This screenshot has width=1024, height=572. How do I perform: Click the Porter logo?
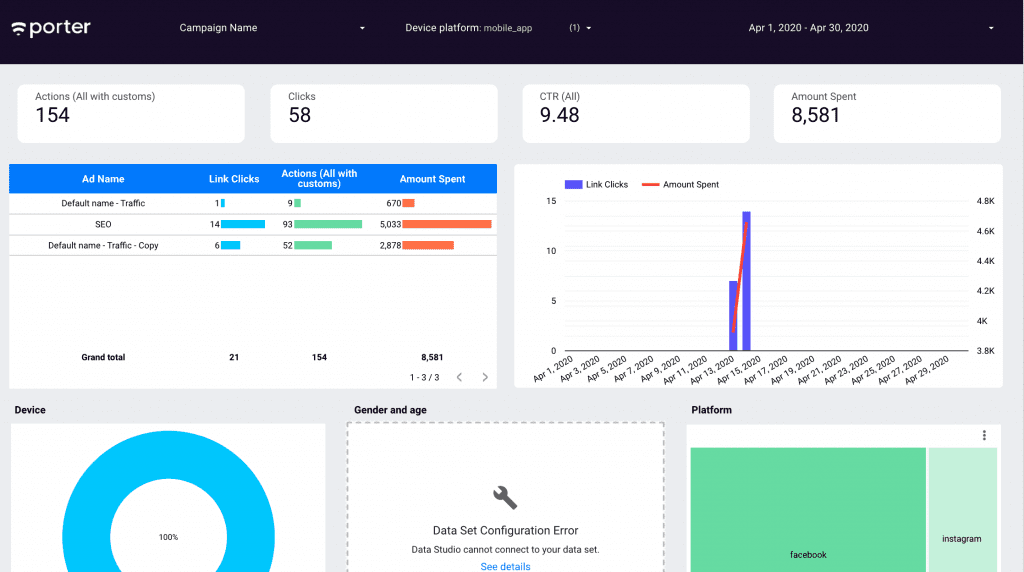pyautogui.click(x=51, y=28)
